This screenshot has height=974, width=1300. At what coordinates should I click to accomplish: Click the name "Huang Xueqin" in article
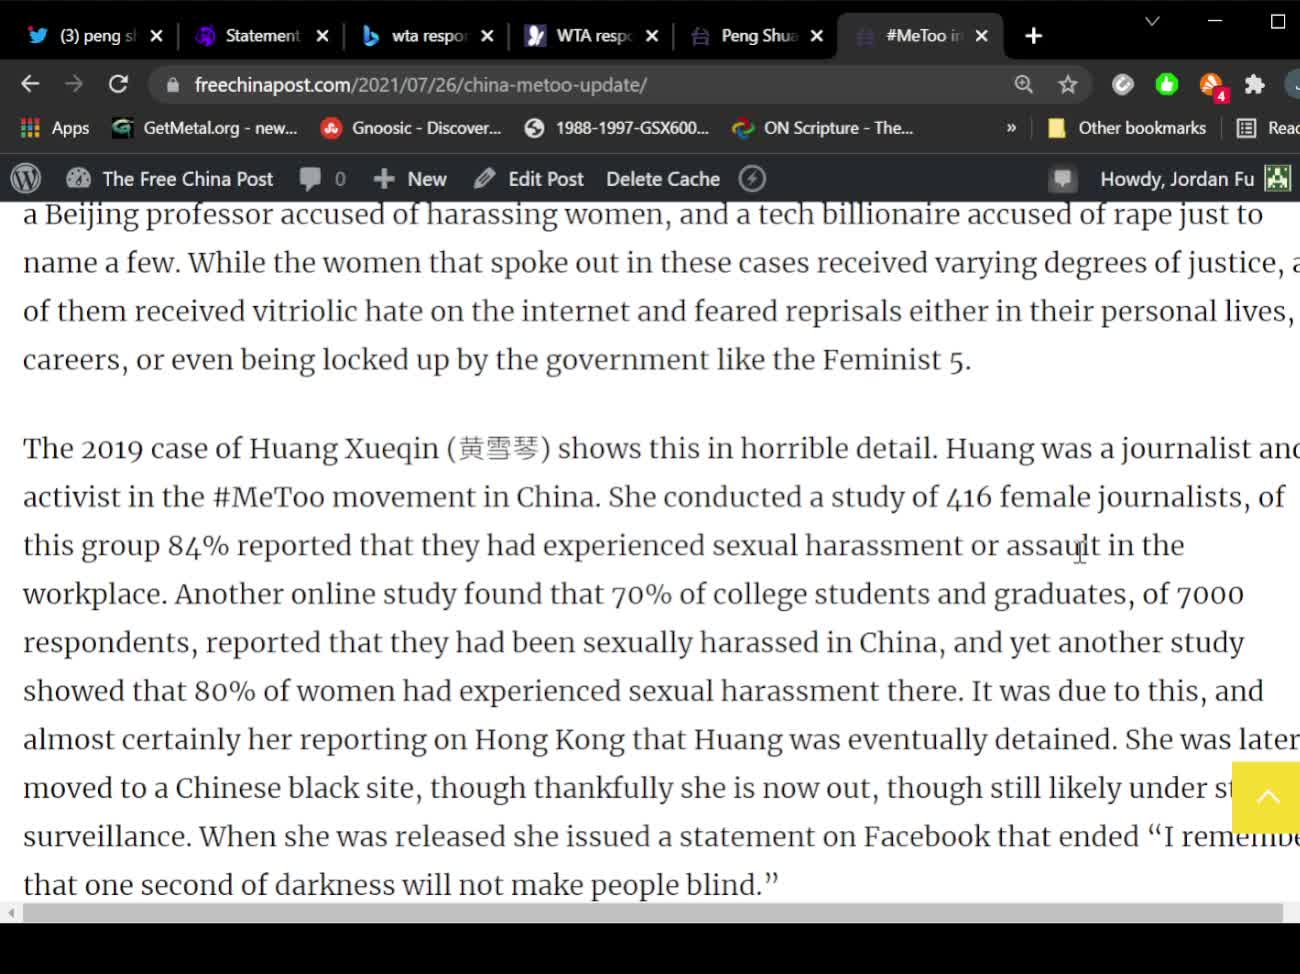[x=344, y=449]
